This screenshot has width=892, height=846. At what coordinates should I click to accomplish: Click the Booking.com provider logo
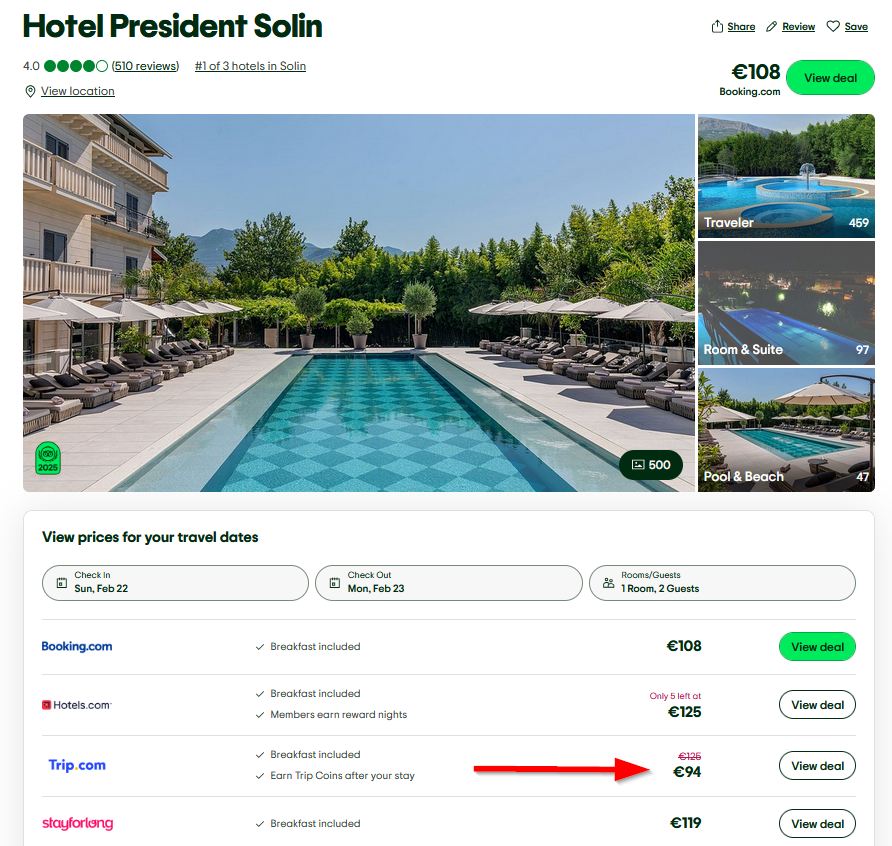coord(77,646)
